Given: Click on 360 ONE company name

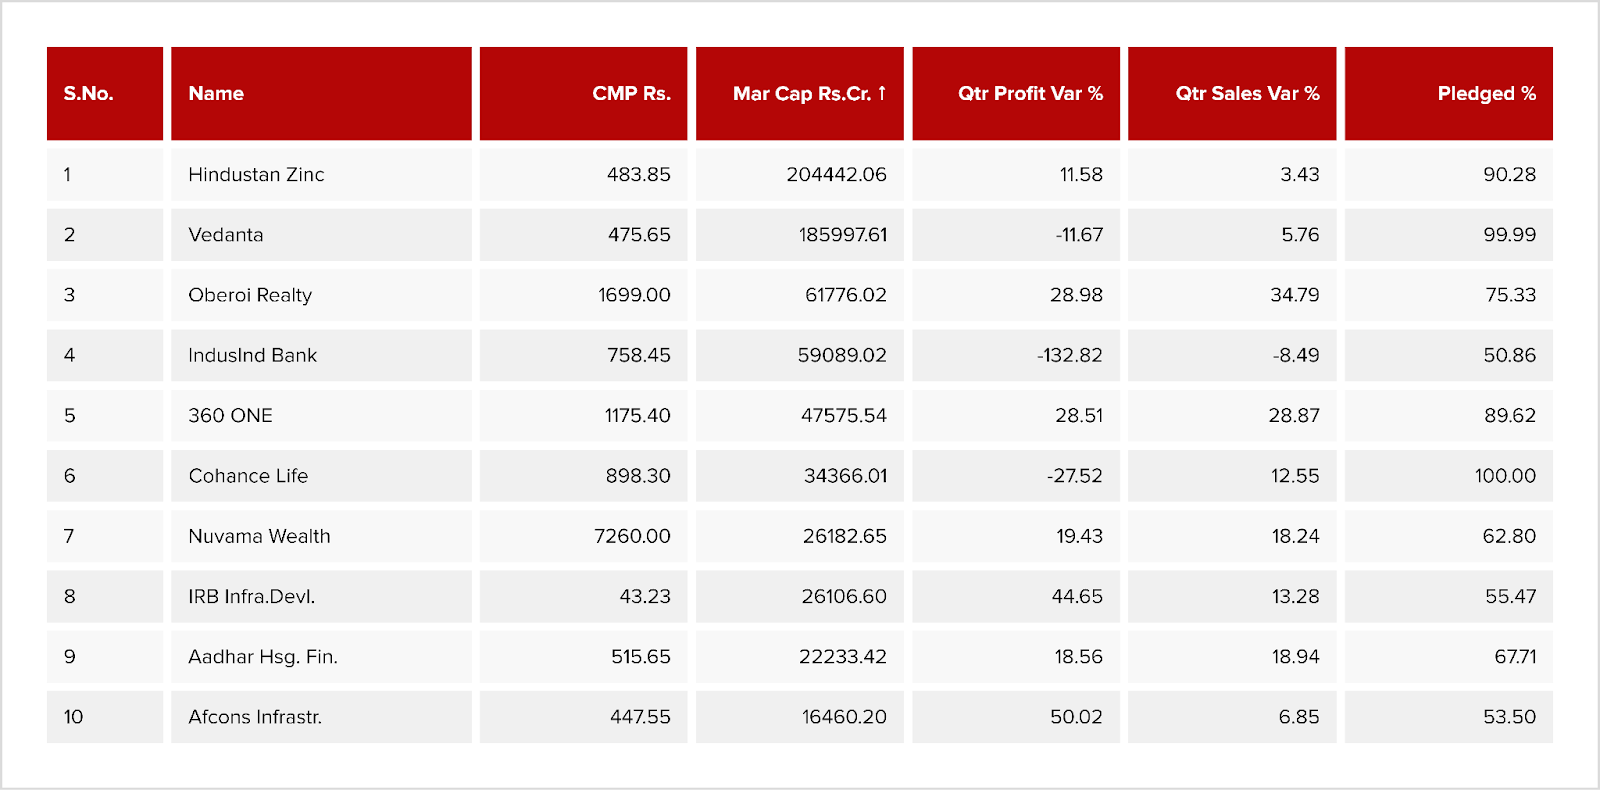Looking at the screenshot, I should coord(230,415).
